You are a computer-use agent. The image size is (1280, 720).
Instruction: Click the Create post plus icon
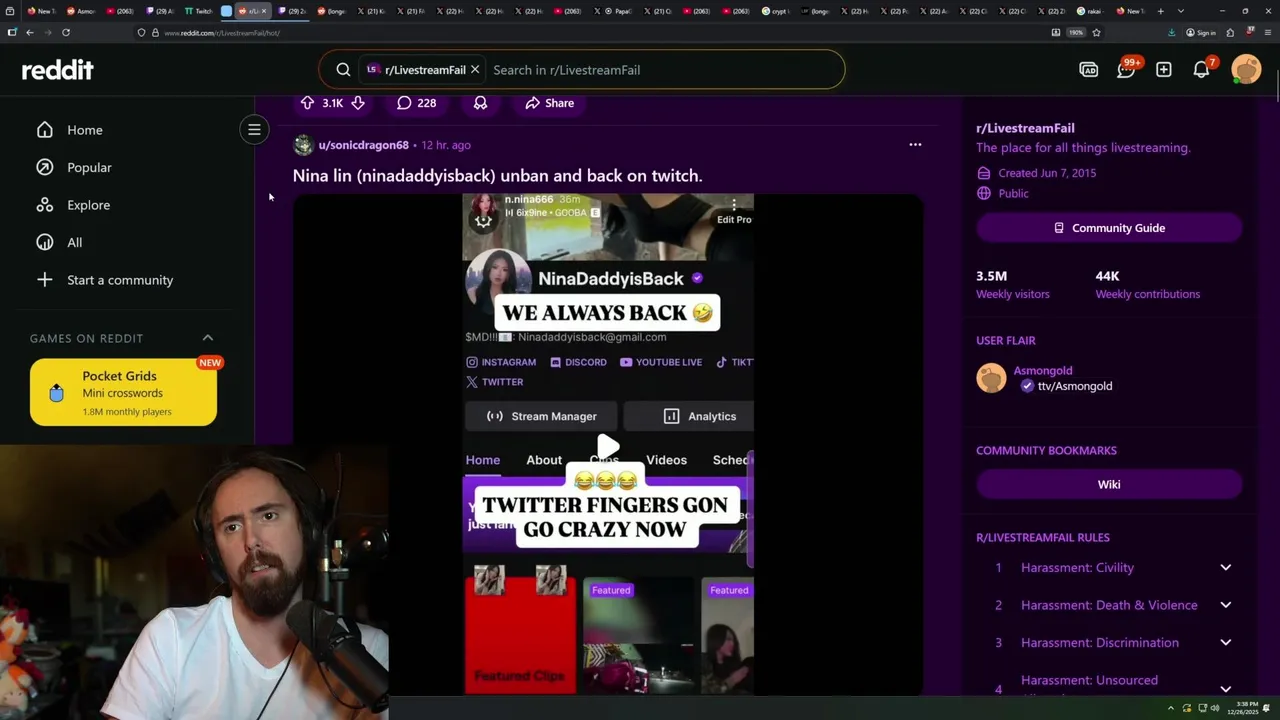[1164, 70]
